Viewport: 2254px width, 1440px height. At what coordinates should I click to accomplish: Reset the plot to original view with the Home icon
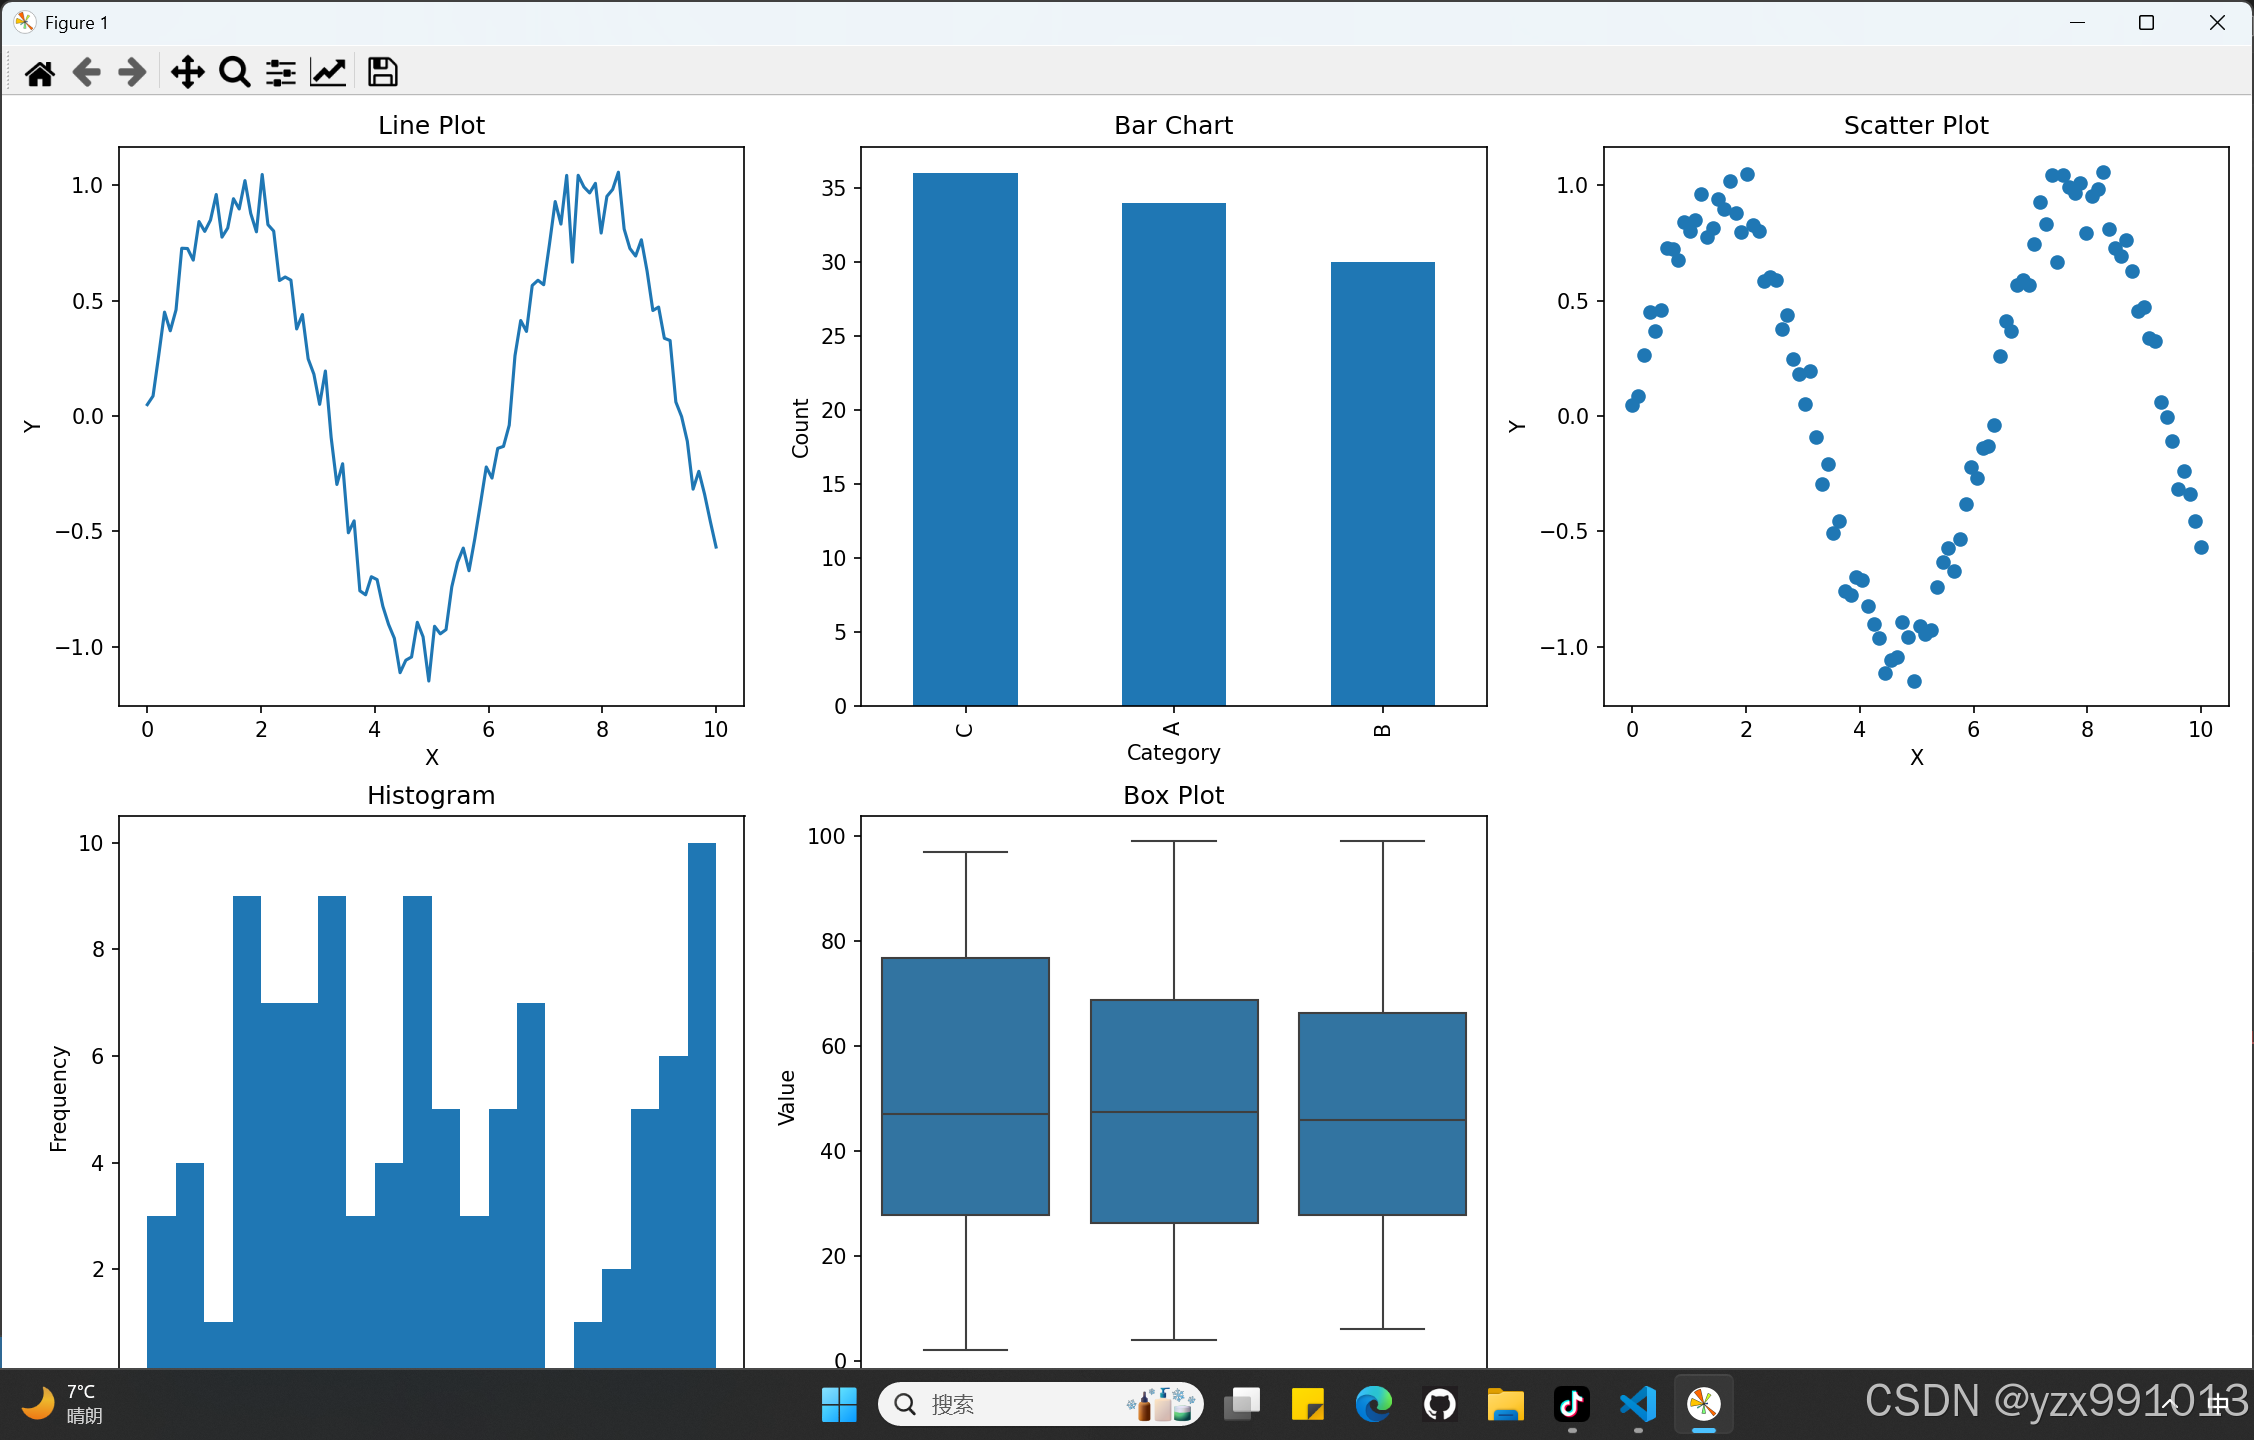tap(40, 72)
